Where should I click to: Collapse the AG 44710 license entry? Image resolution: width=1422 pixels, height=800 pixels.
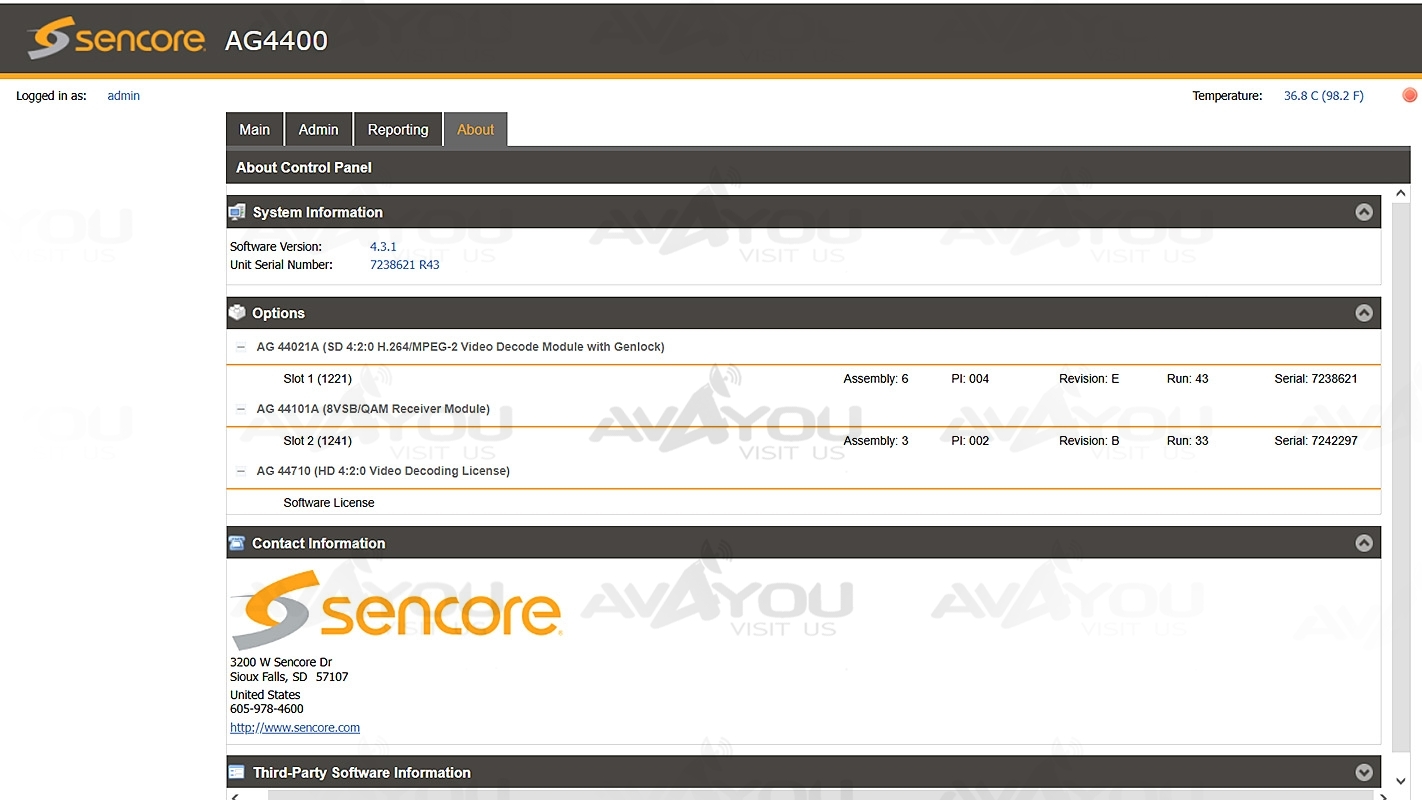coord(241,471)
